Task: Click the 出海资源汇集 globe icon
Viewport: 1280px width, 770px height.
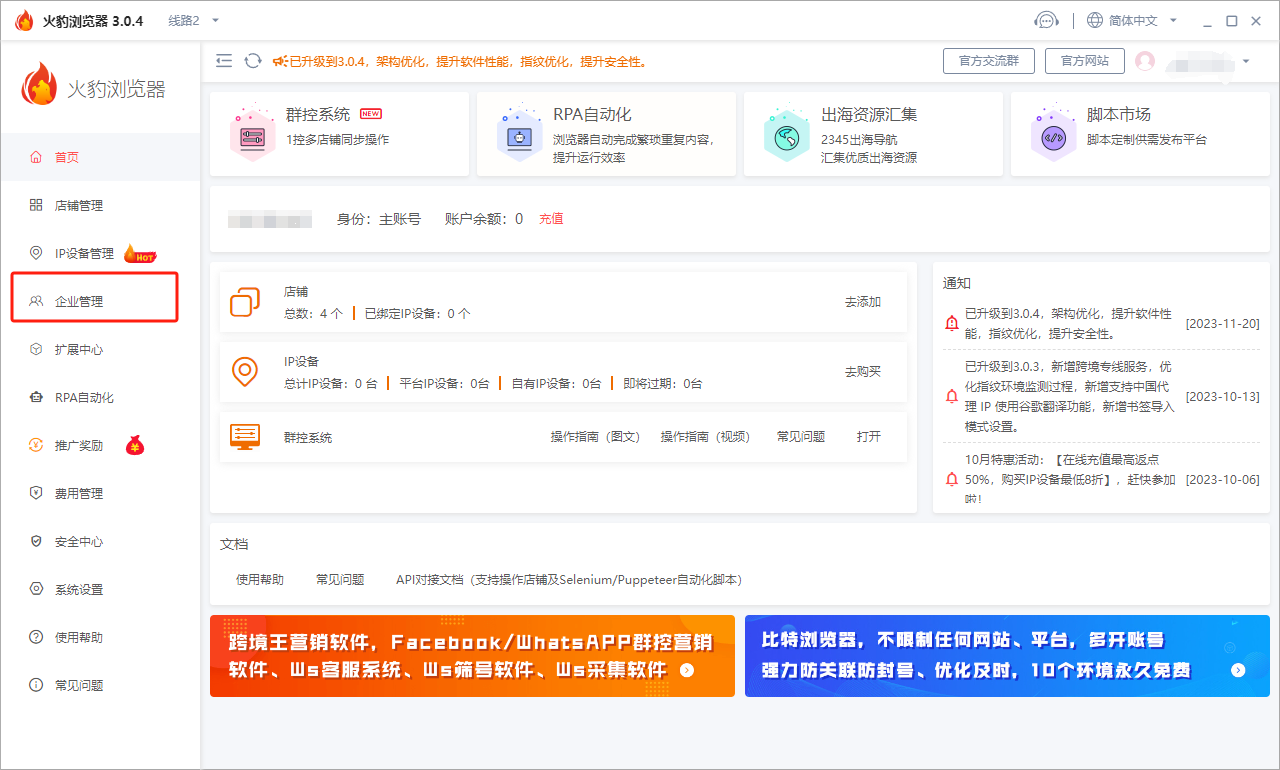Action: coord(787,133)
